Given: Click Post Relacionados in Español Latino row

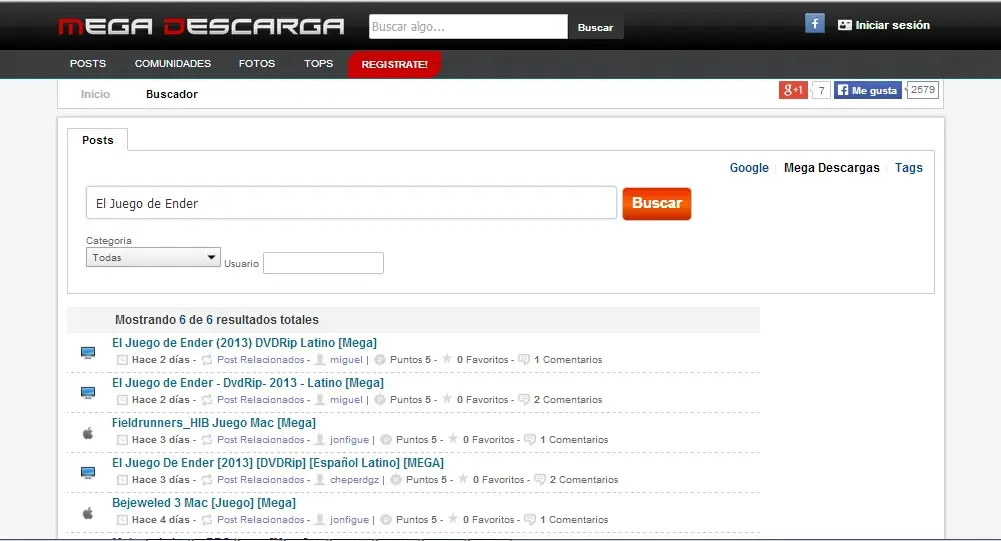Looking at the screenshot, I should coord(260,480).
